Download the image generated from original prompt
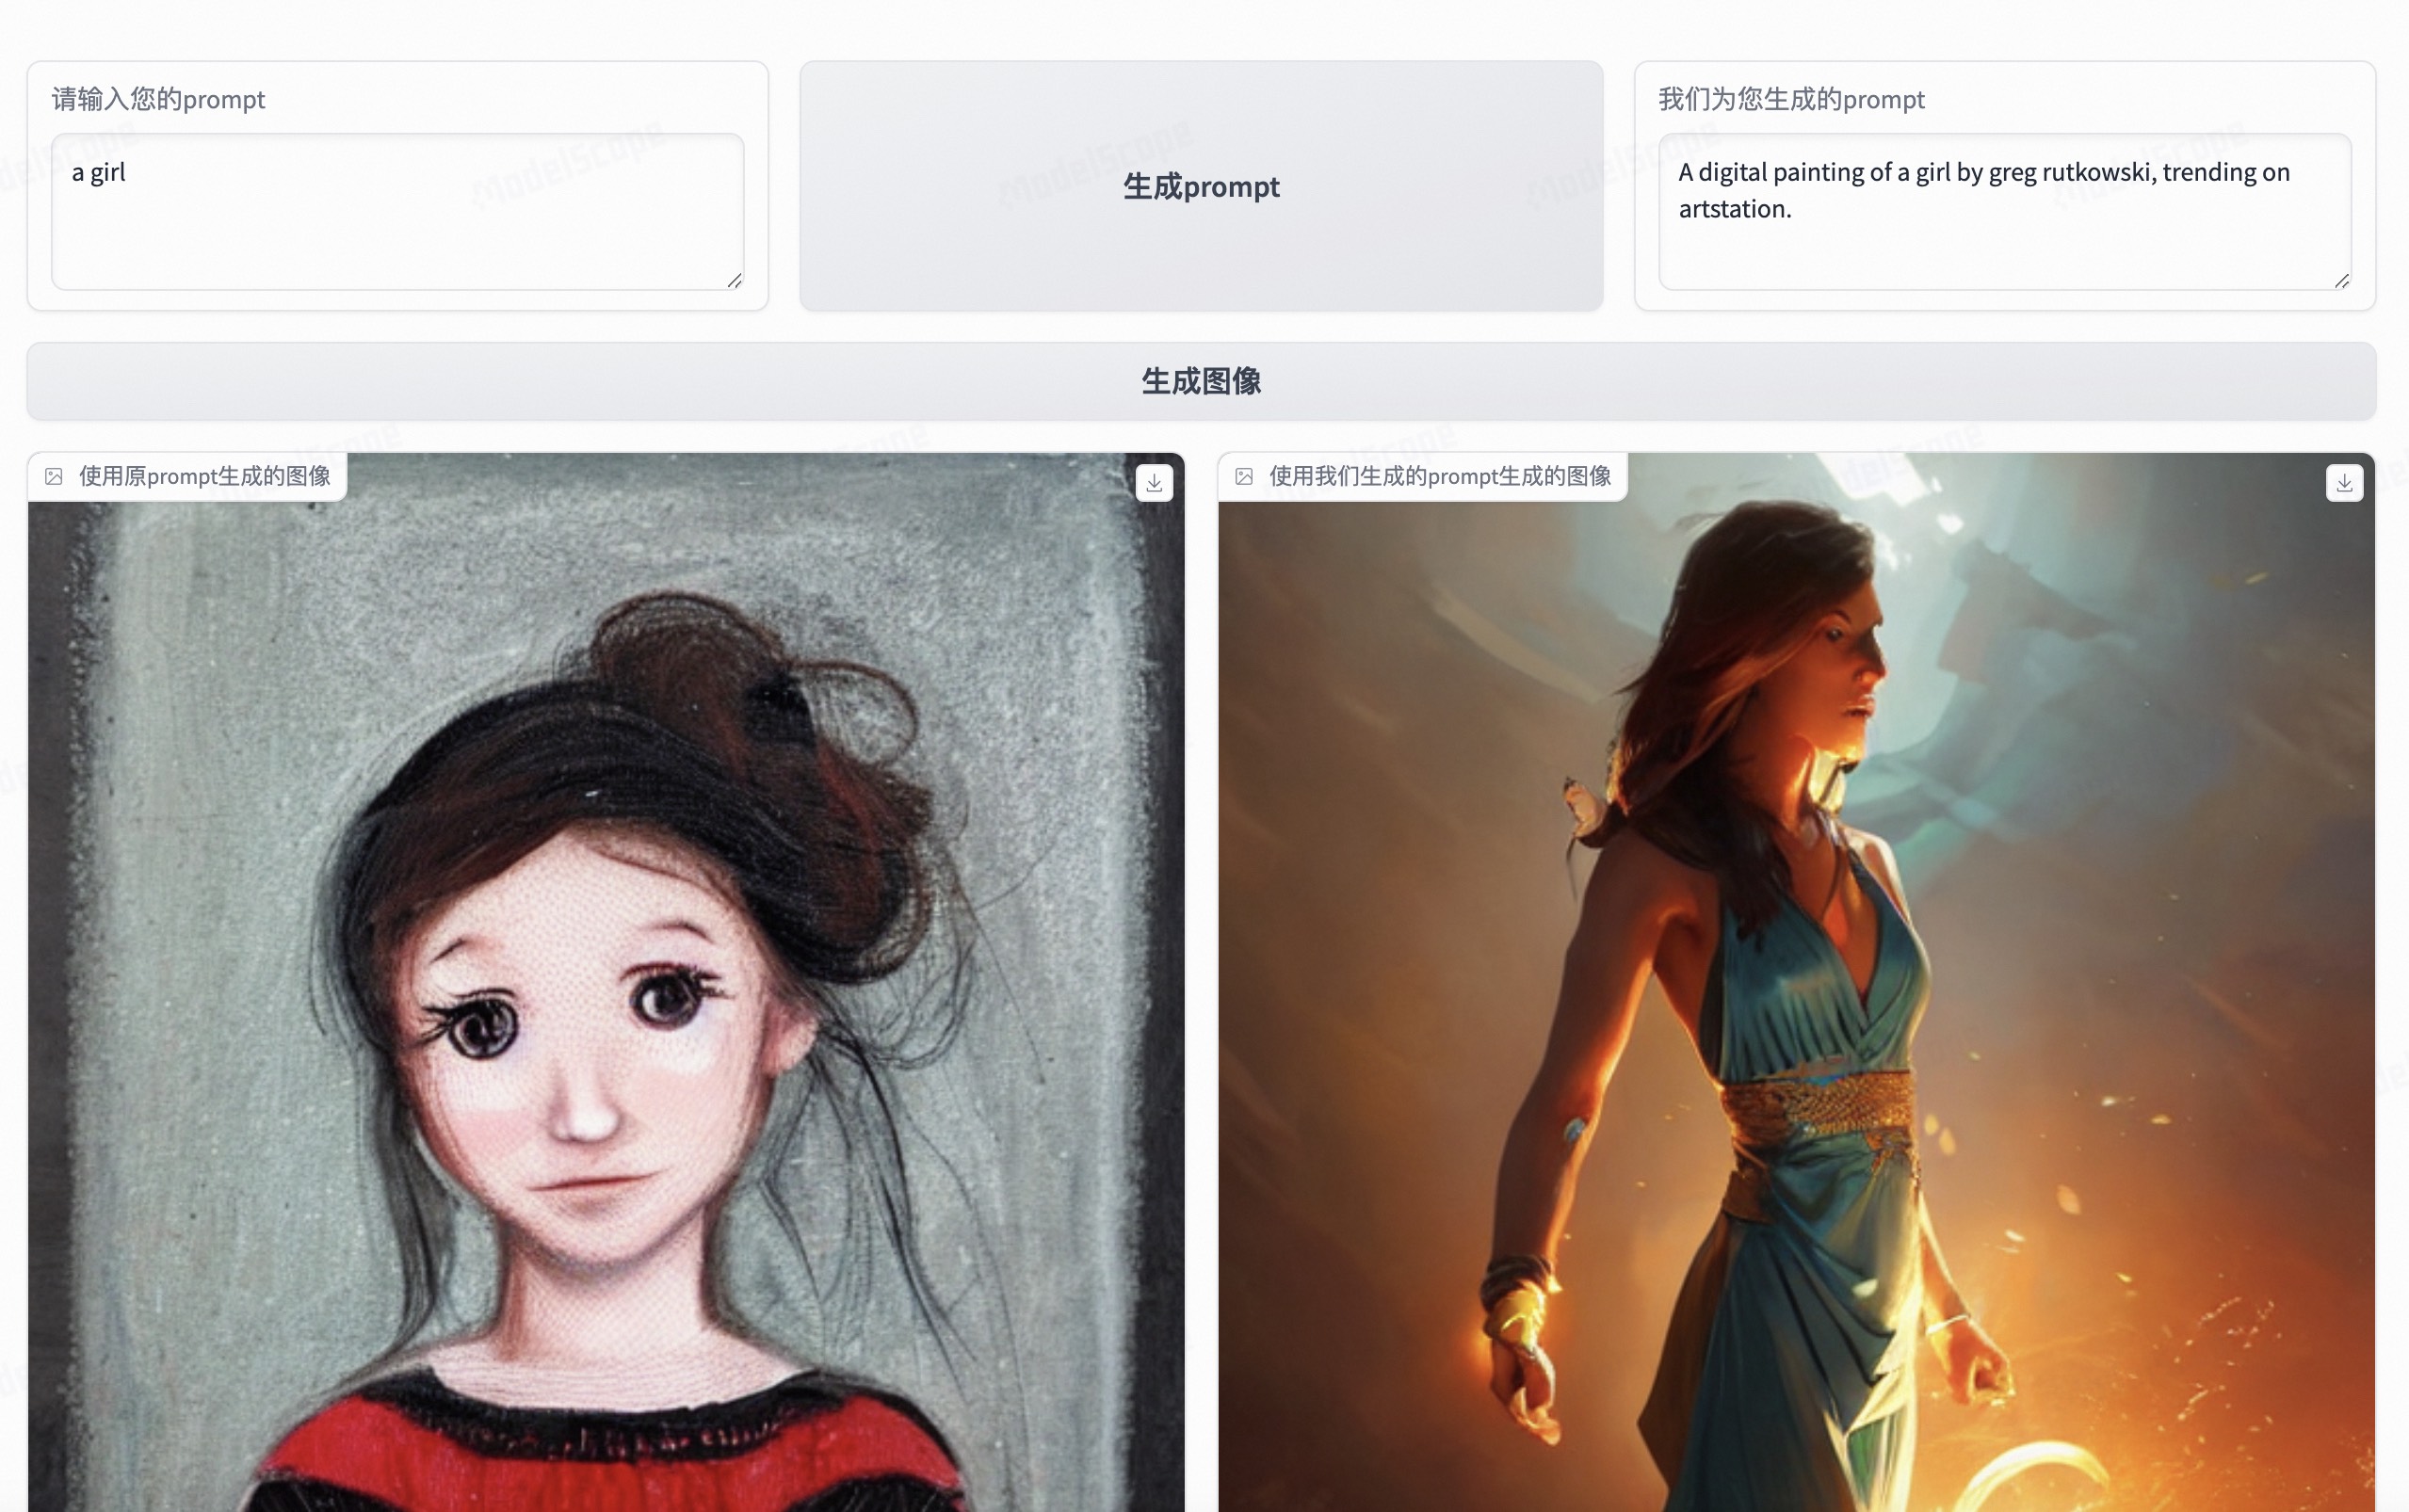Image resolution: width=2409 pixels, height=1512 pixels. (x=1154, y=483)
